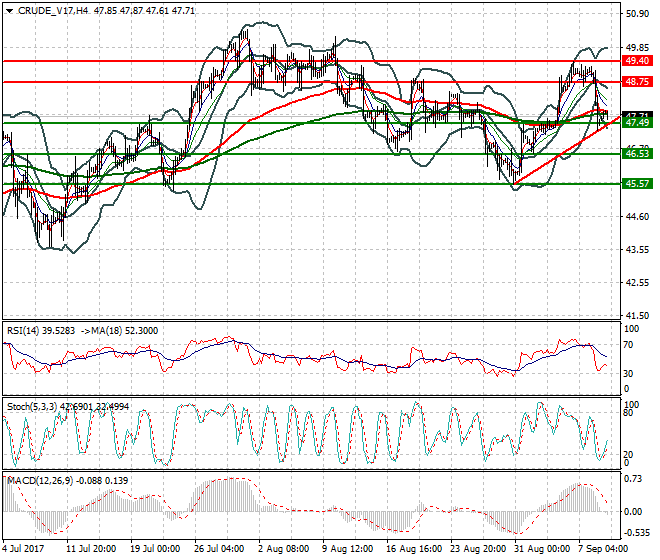Click the current price marker 47.71
The image size is (660, 560).
click(x=637, y=115)
